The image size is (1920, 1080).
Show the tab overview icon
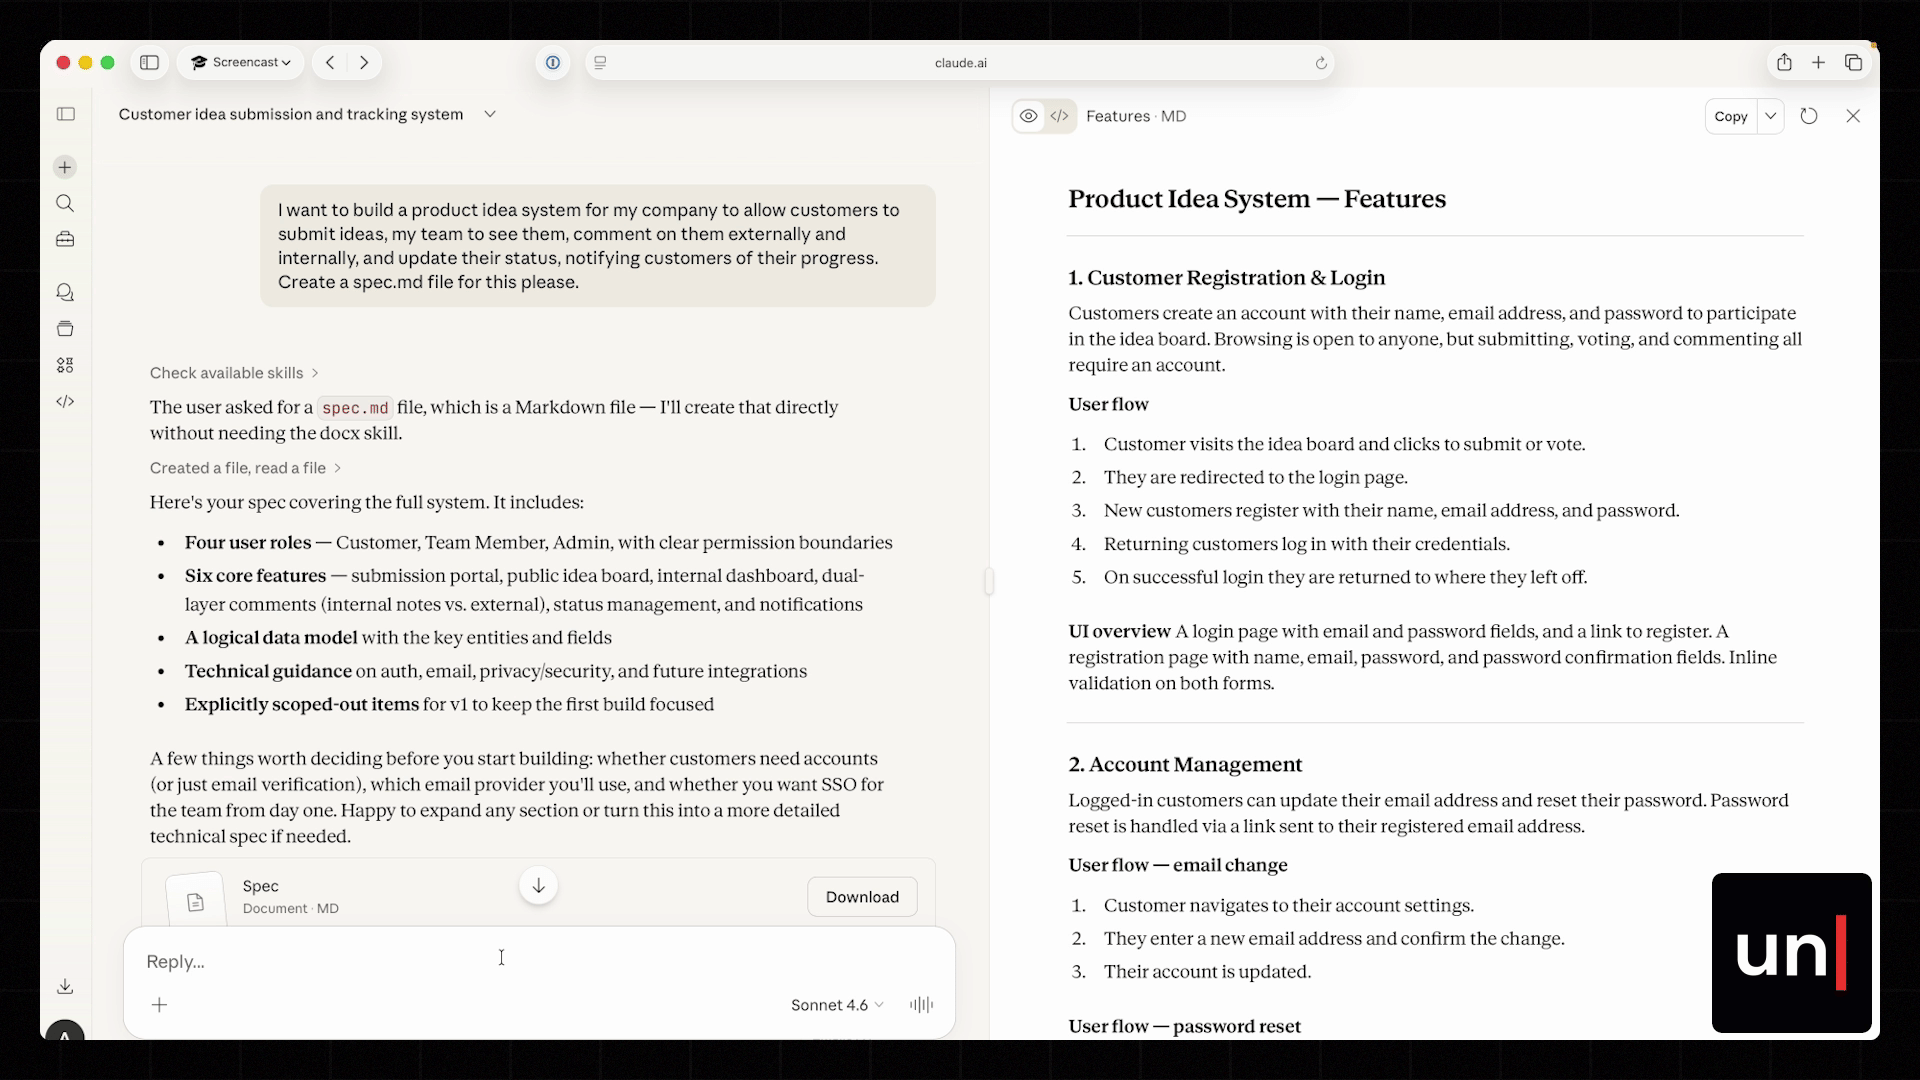(x=1853, y=62)
